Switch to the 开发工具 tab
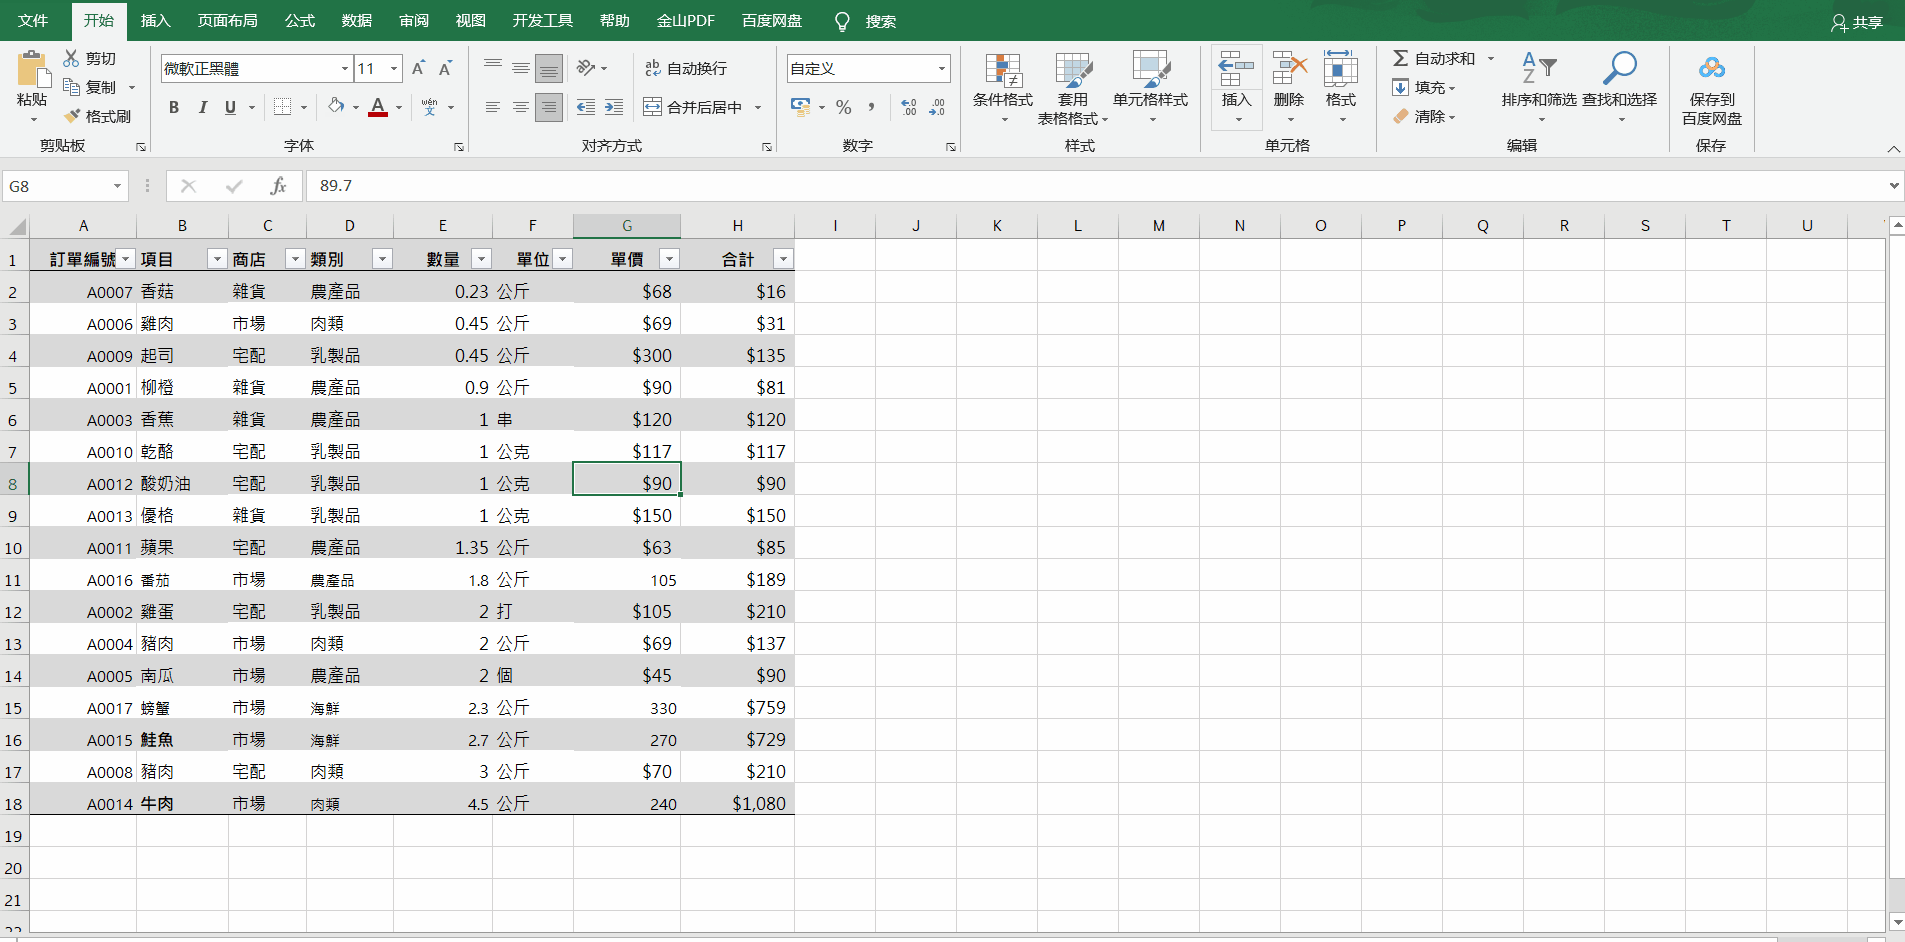Viewport: 1905px width, 942px height. click(542, 21)
